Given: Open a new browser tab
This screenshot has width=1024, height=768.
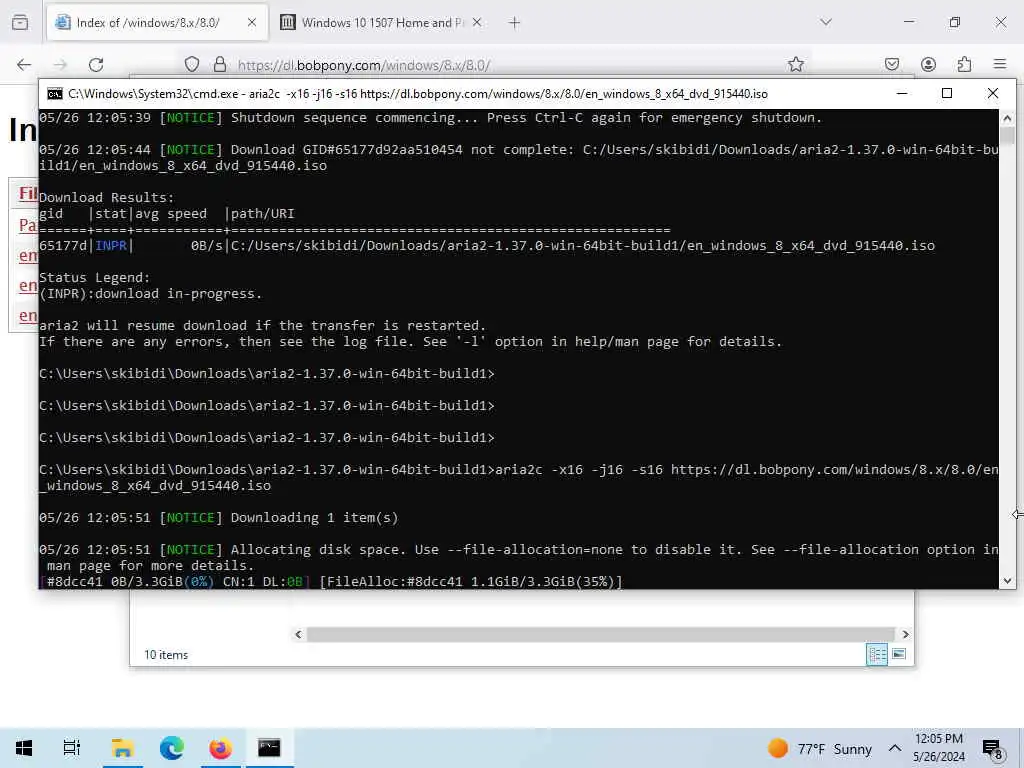Looking at the screenshot, I should (515, 23).
